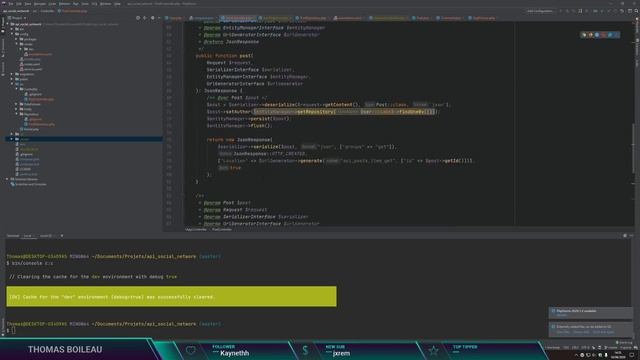
Task: Open the Add Configuration dropdown
Action: tap(540, 11)
